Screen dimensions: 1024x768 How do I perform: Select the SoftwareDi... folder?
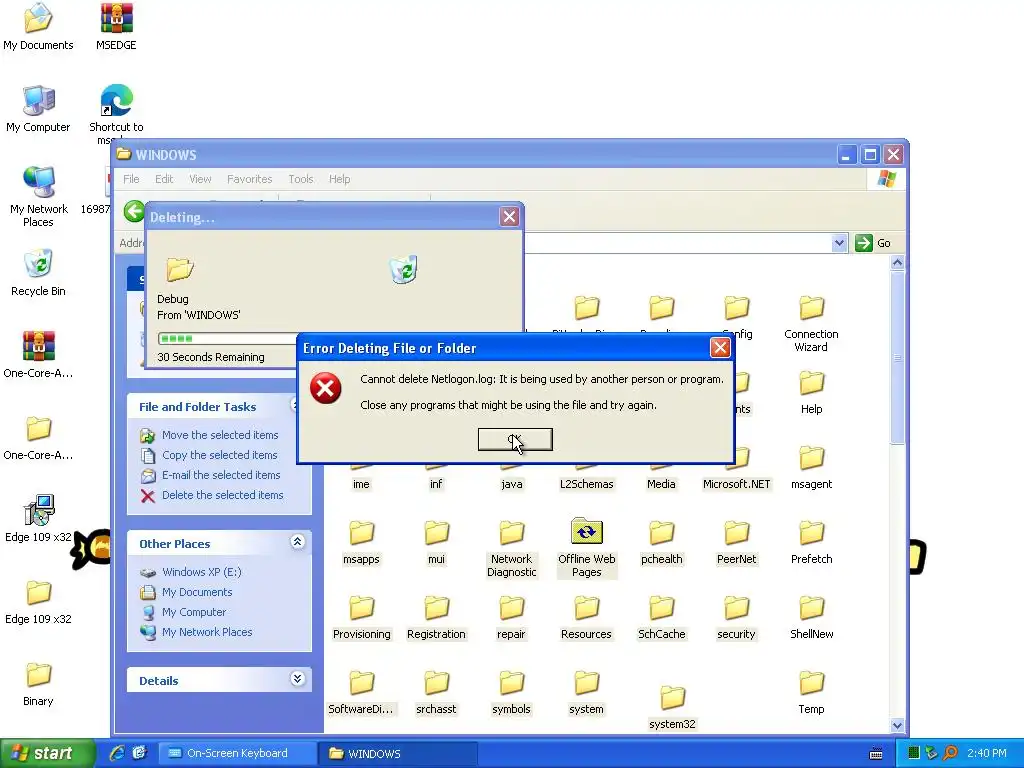[x=361, y=692]
